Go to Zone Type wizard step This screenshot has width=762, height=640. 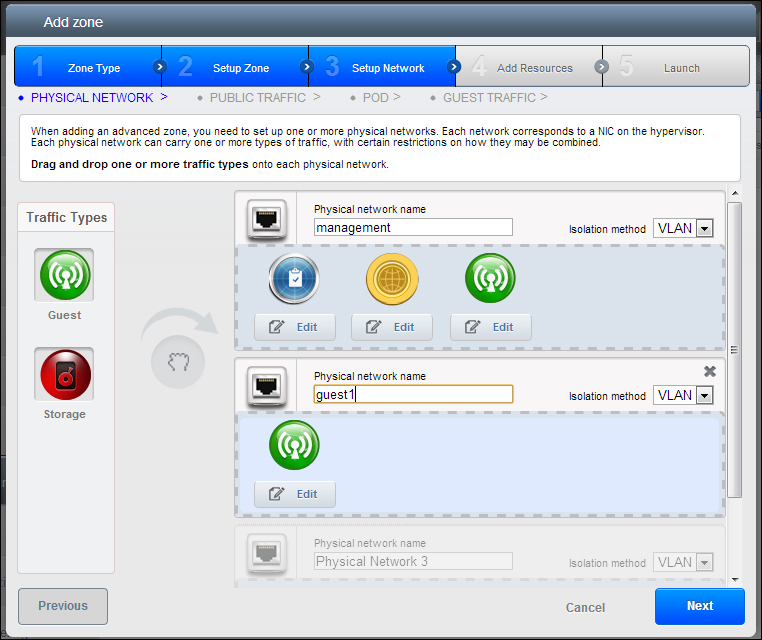point(88,68)
